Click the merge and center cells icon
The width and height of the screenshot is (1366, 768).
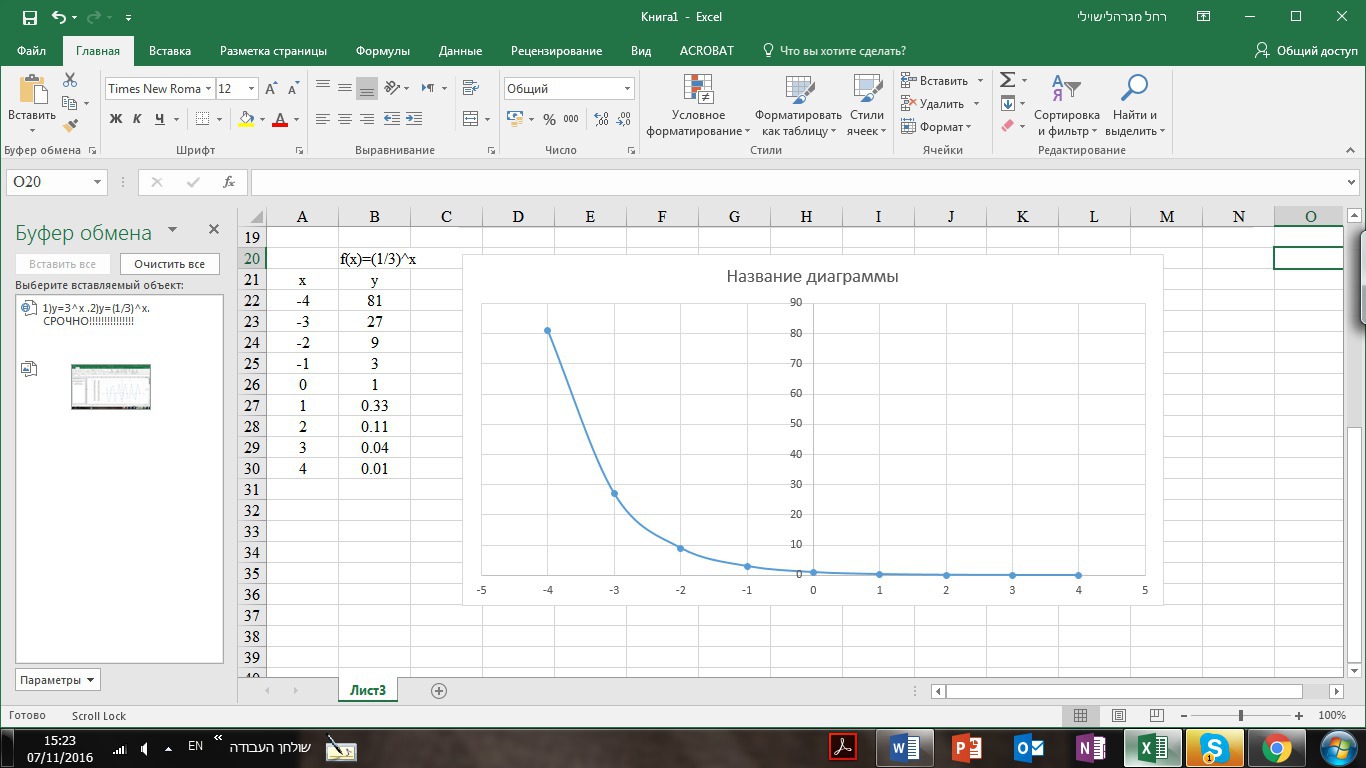click(x=471, y=119)
